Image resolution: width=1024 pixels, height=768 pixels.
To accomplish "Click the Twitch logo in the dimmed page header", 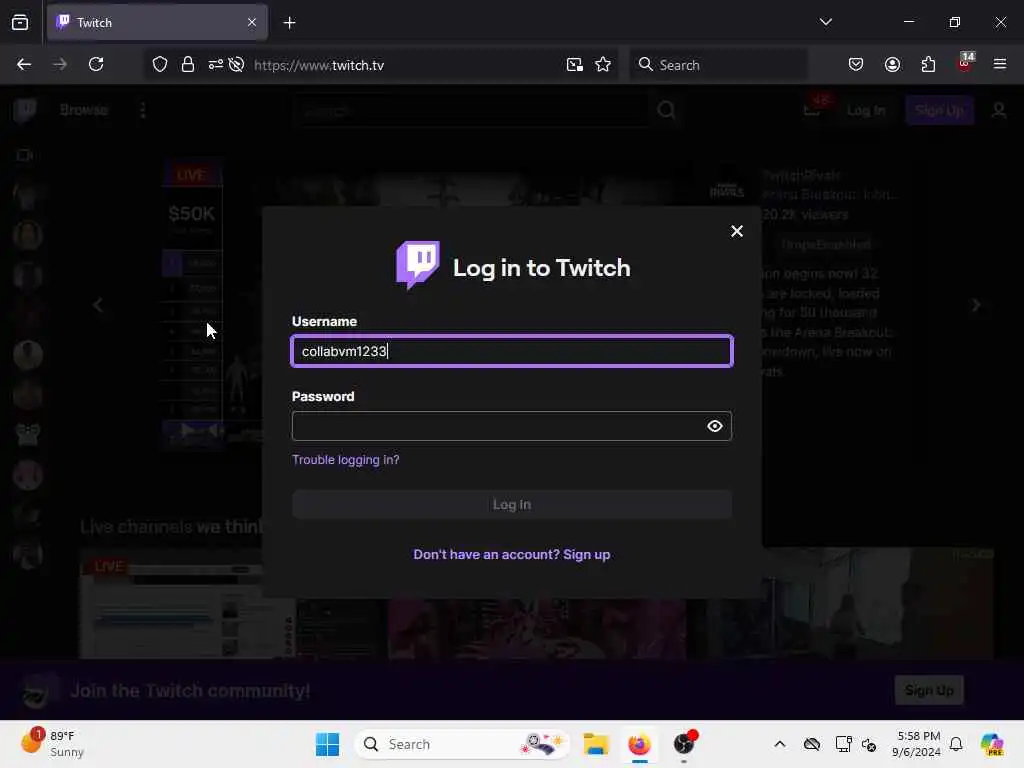I will pyautogui.click(x=25, y=110).
